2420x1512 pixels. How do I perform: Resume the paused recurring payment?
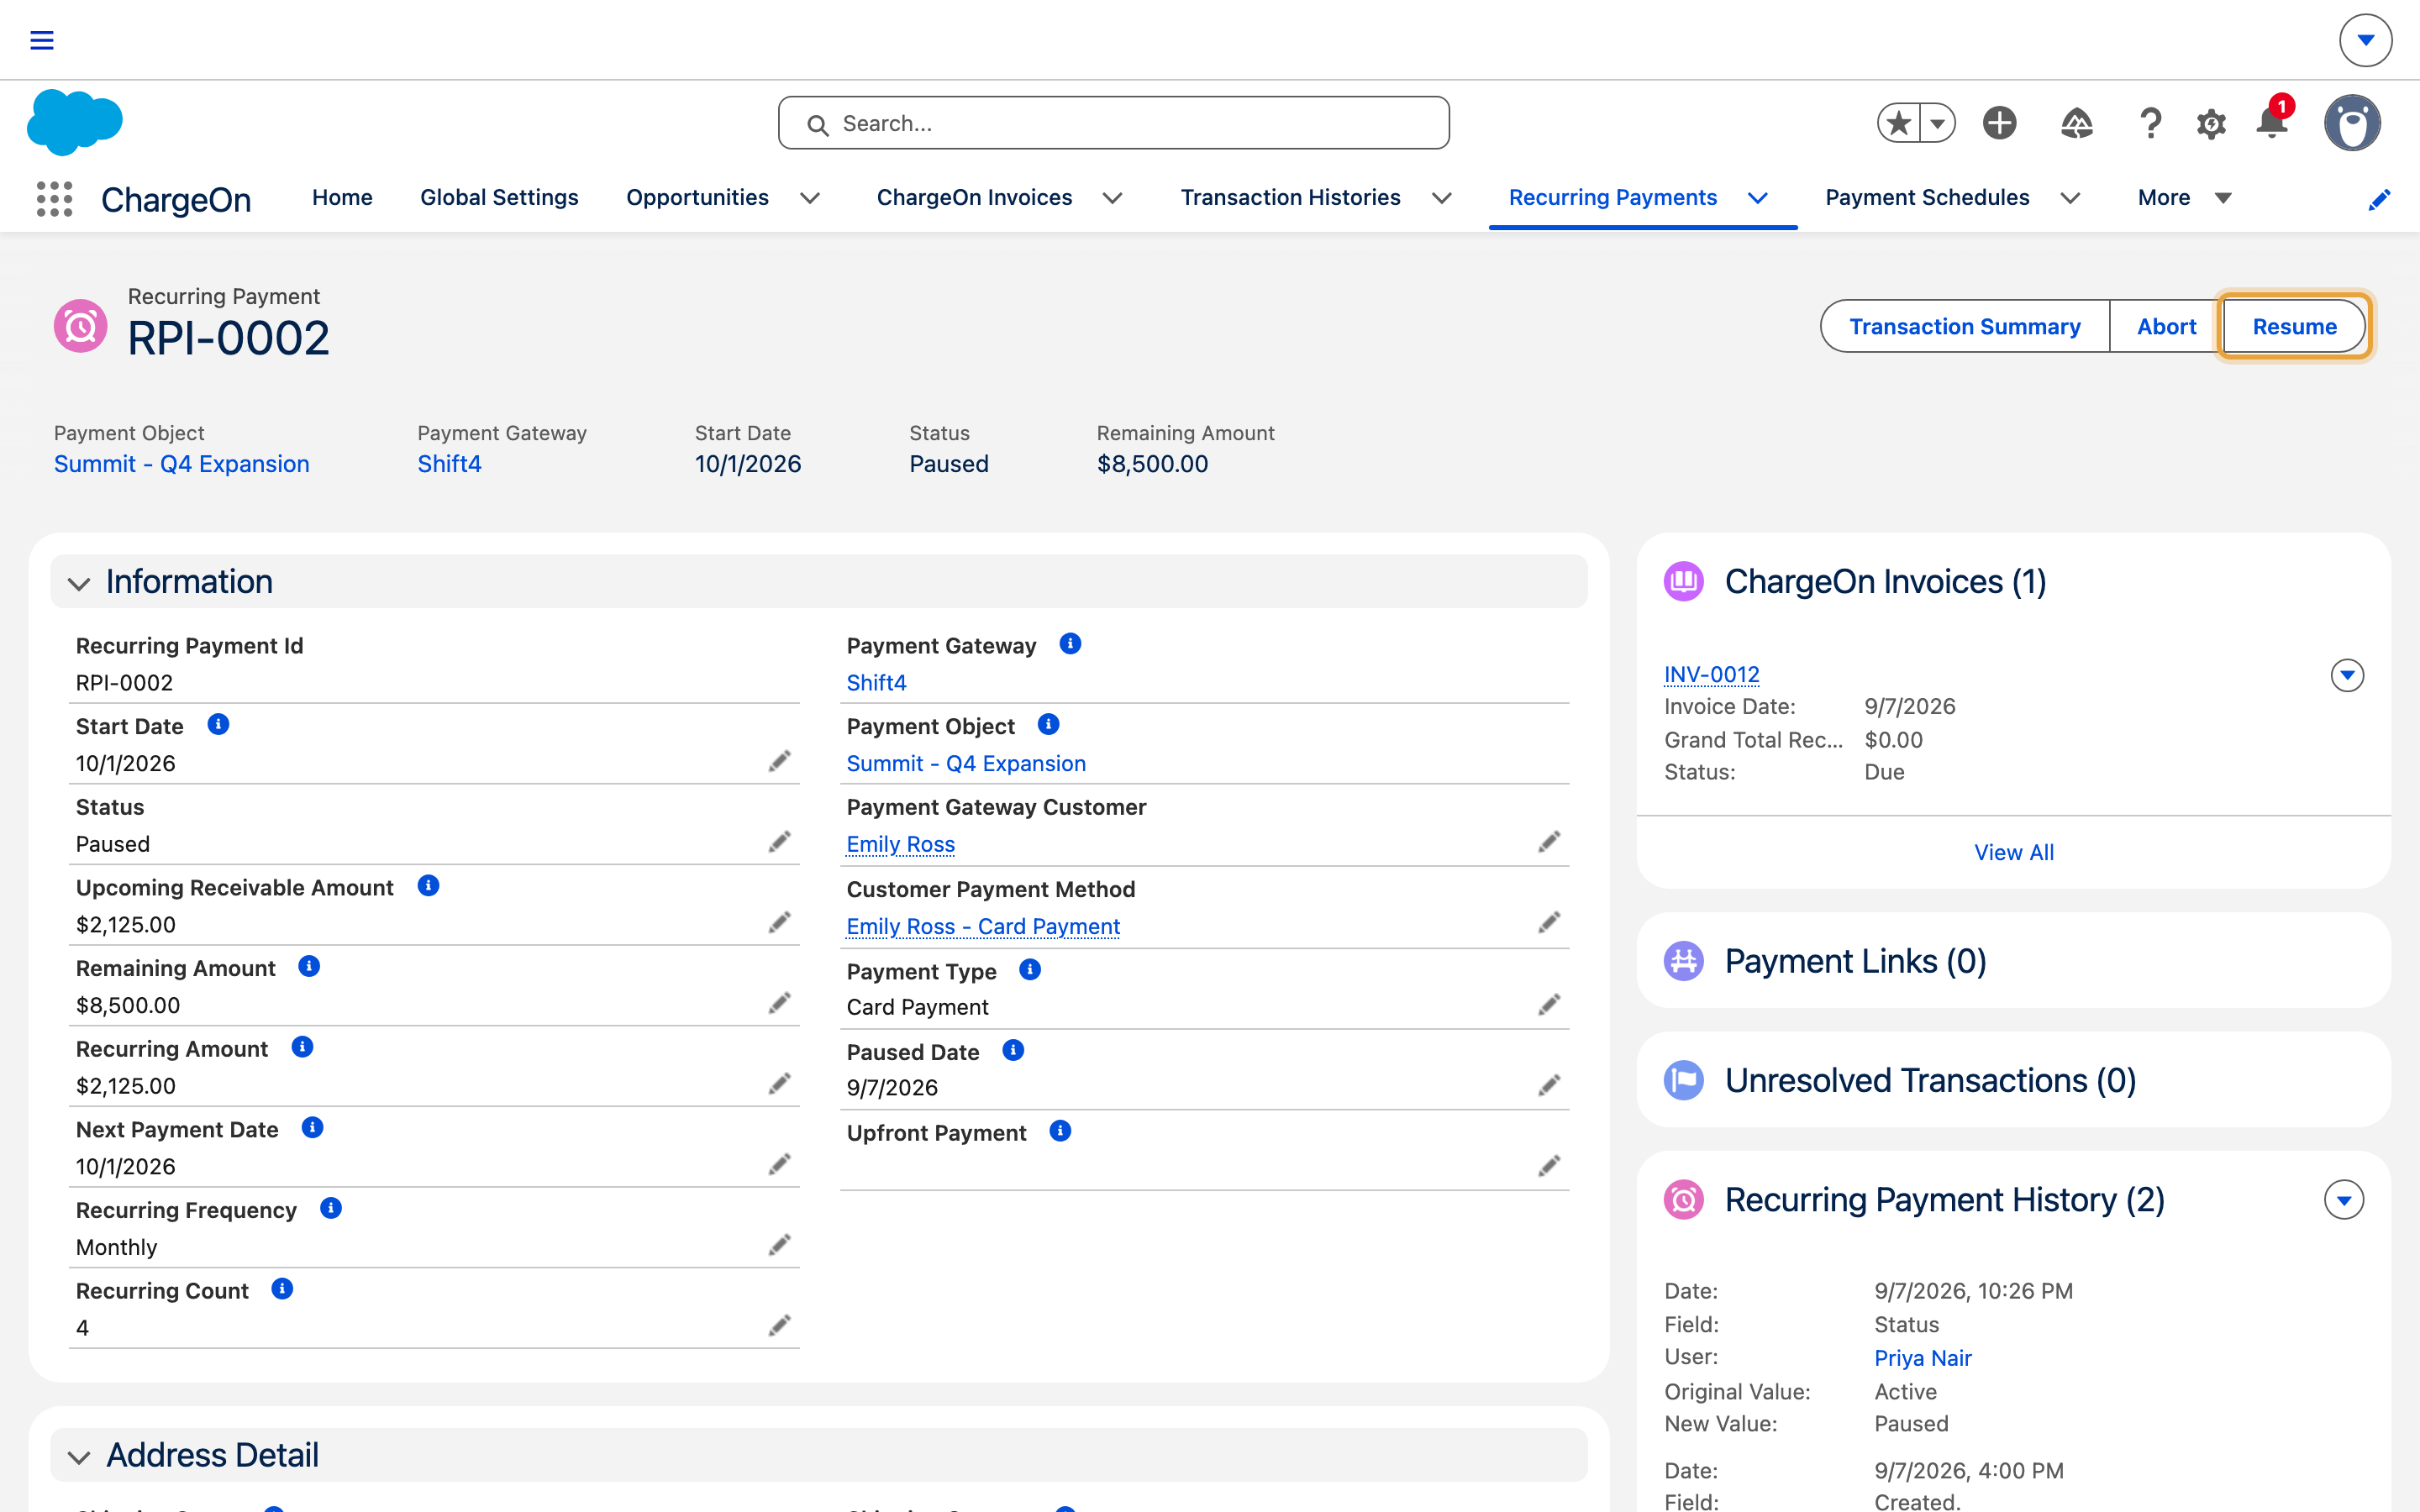pyautogui.click(x=2294, y=327)
